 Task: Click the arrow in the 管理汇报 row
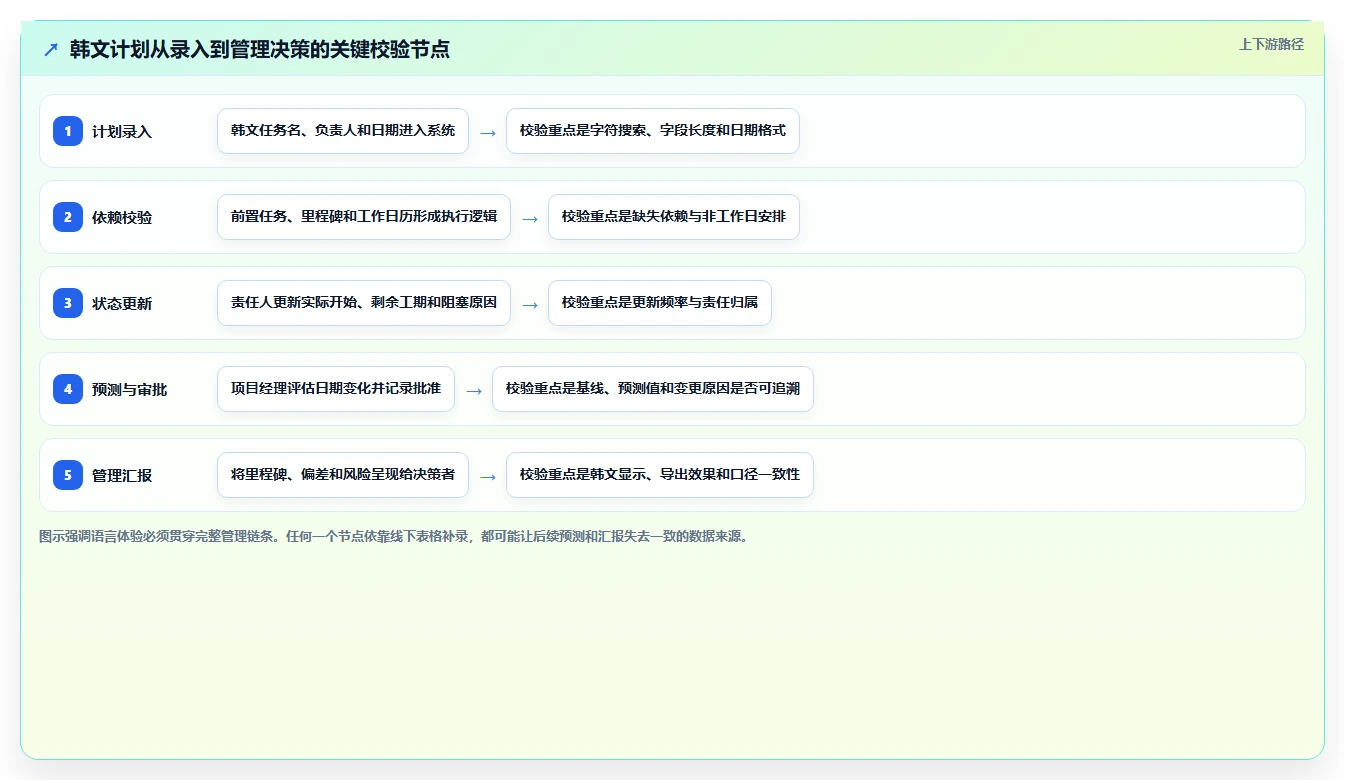point(488,476)
